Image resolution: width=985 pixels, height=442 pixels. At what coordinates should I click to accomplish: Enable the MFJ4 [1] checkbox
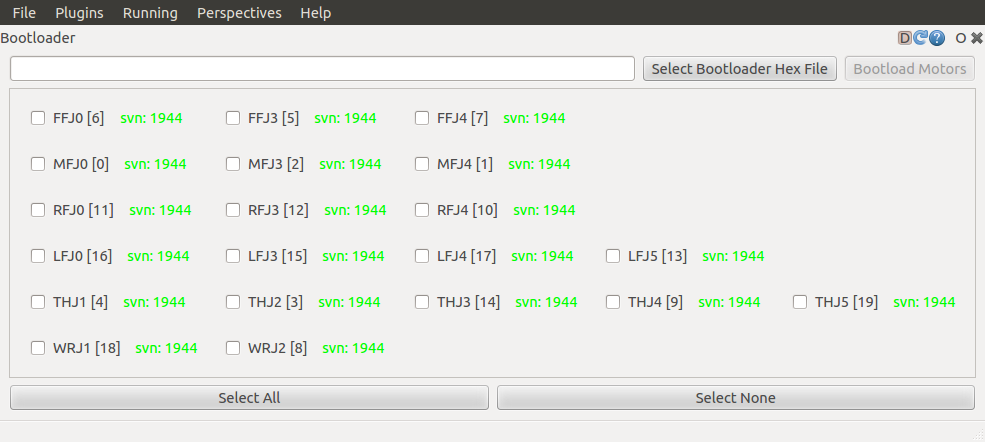point(422,164)
